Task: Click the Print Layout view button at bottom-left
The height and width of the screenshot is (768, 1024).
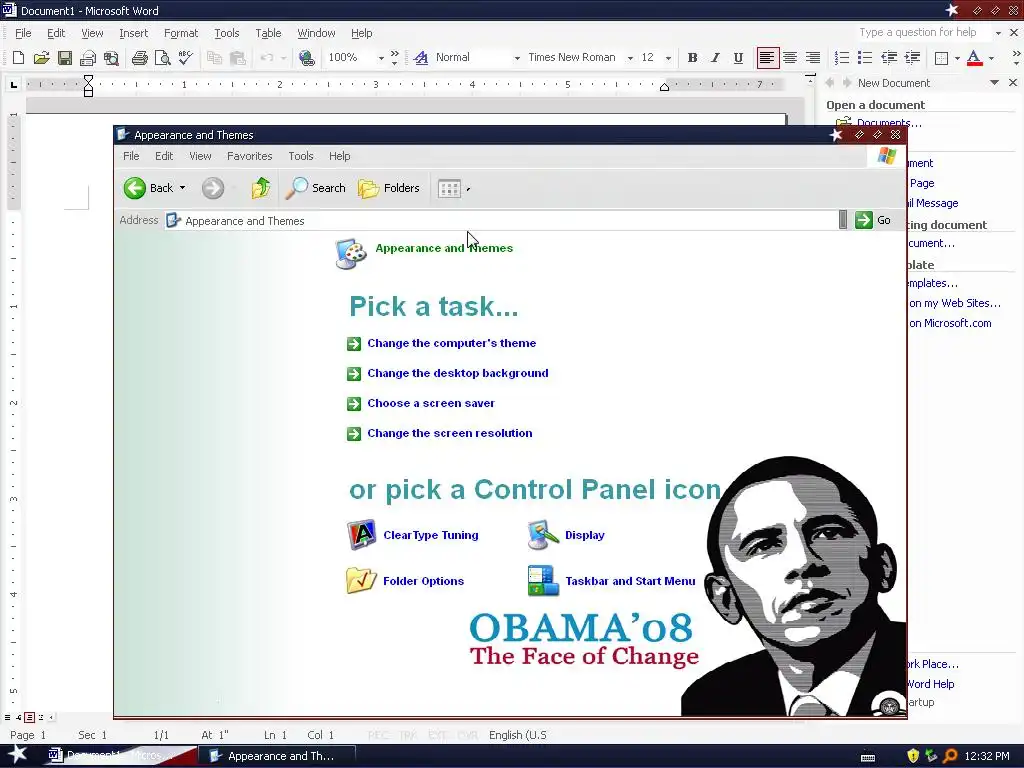Action: pos(29,717)
